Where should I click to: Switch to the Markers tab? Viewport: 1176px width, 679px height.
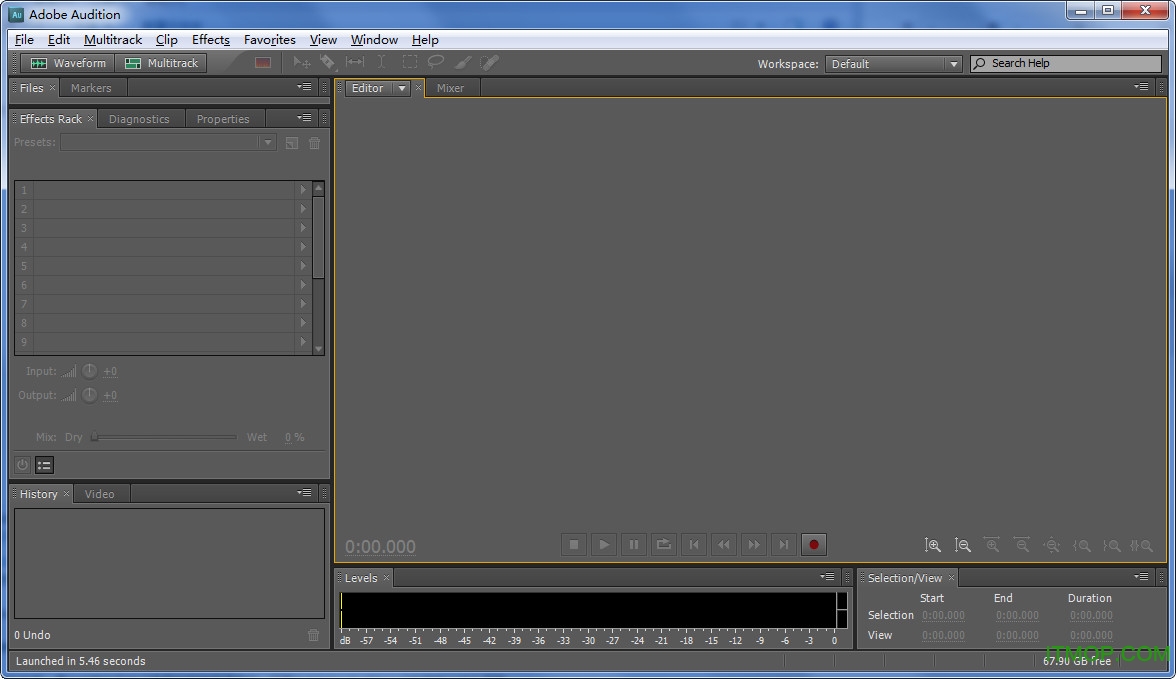pyautogui.click(x=91, y=88)
